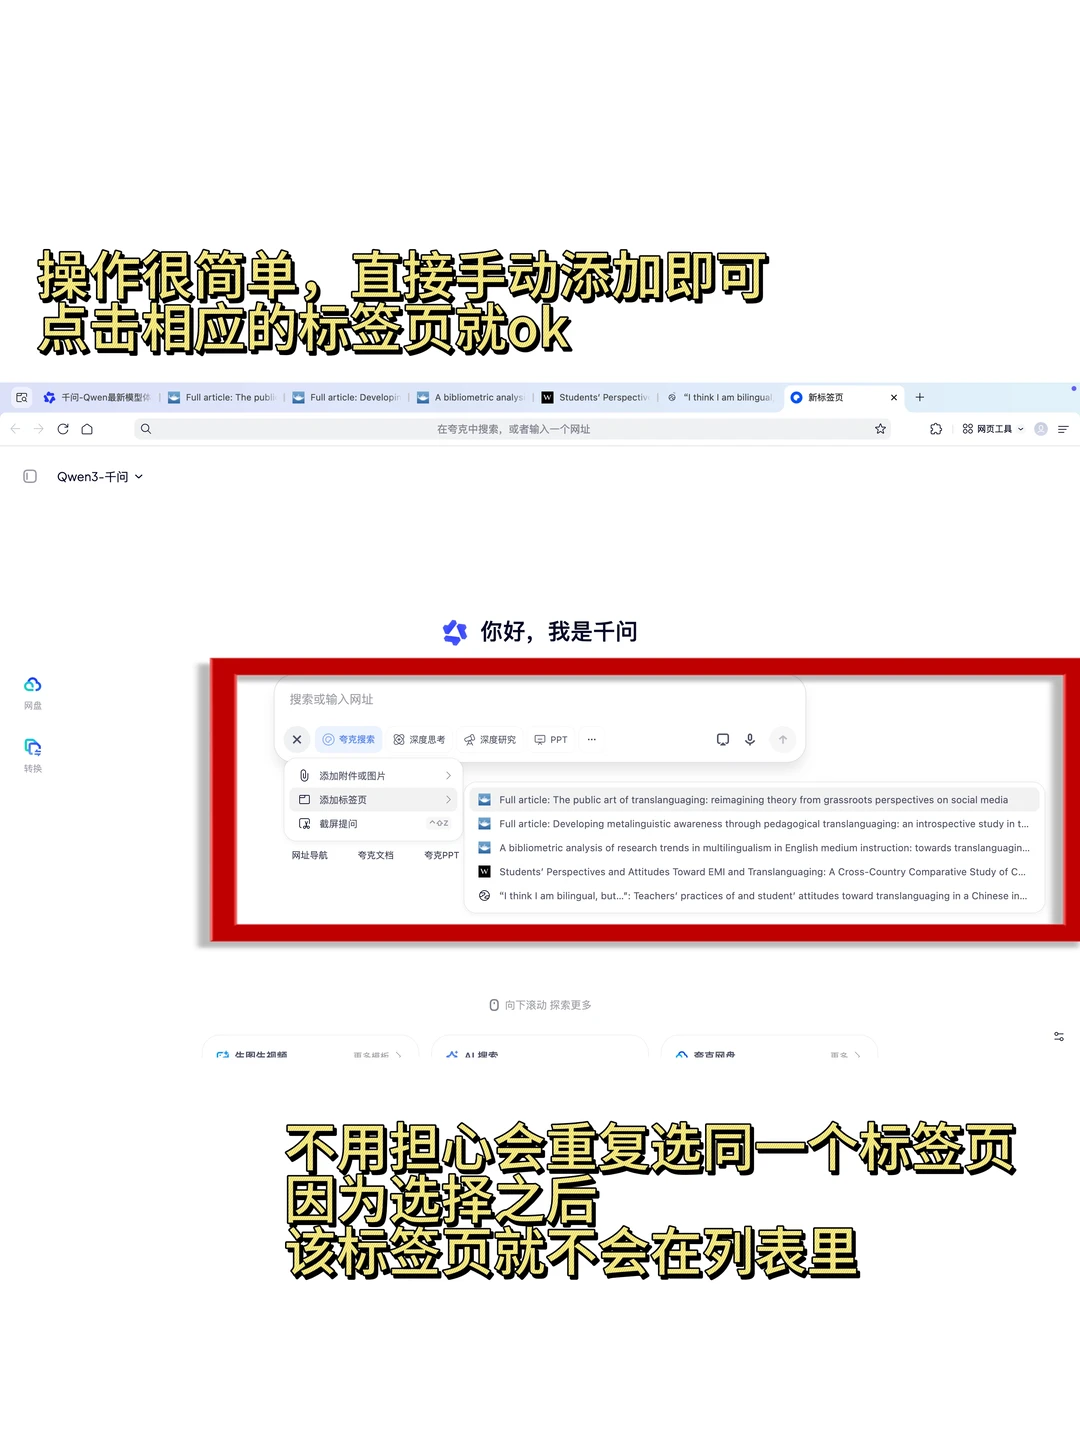Switch to the Full article: The public tab

point(223,397)
